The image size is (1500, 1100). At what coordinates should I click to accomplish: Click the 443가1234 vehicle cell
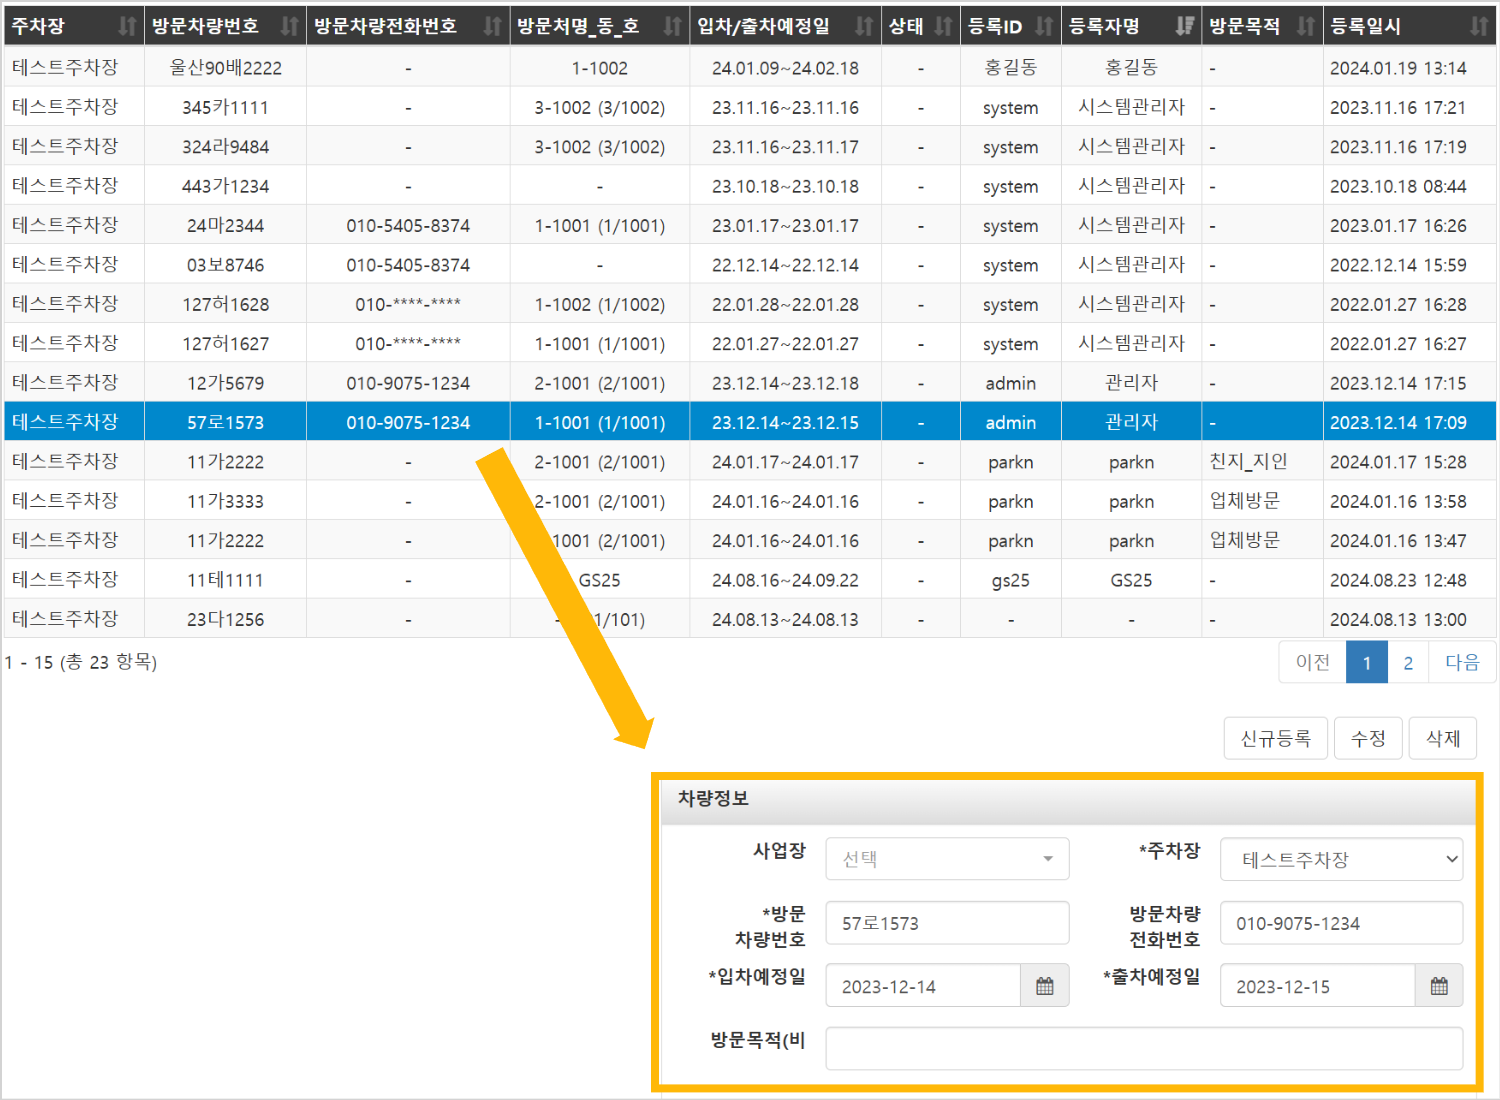(226, 186)
